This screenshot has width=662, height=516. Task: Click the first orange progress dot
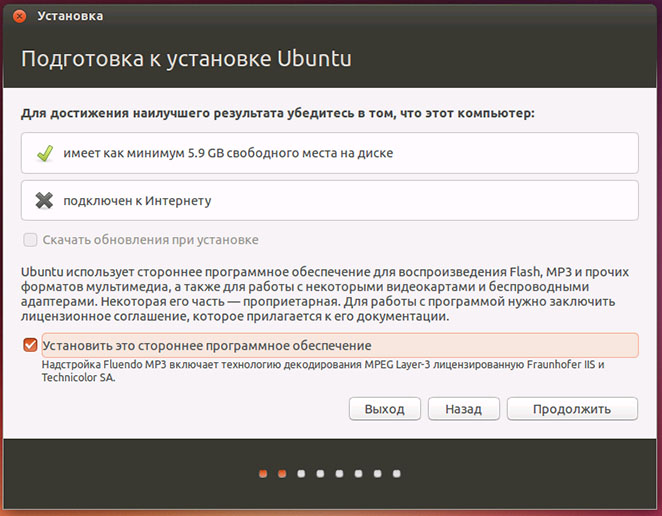pyautogui.click(x=263, y=474)
